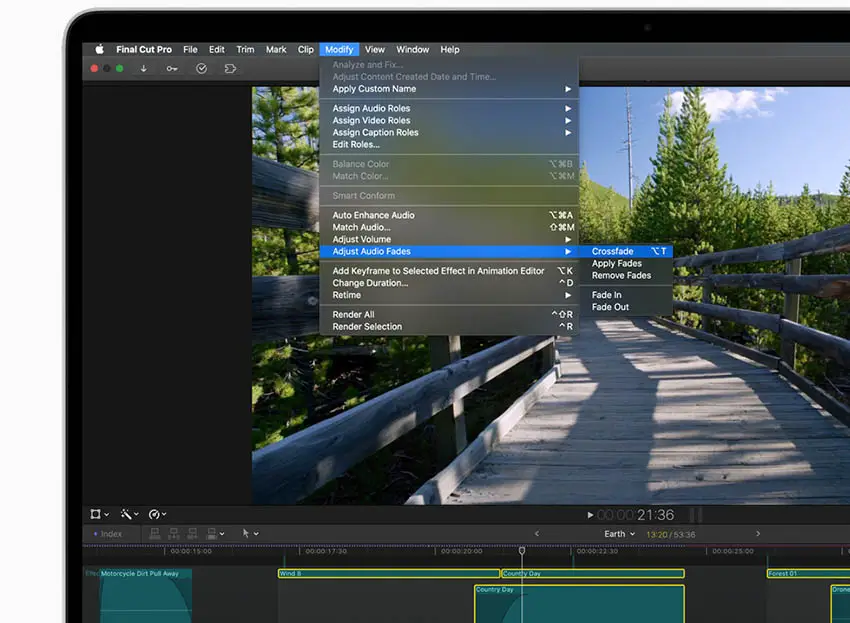Toggle the timeline Index panel
Image resolution: width=850 pixels, height=623 pixels.
tap(108, 534)
